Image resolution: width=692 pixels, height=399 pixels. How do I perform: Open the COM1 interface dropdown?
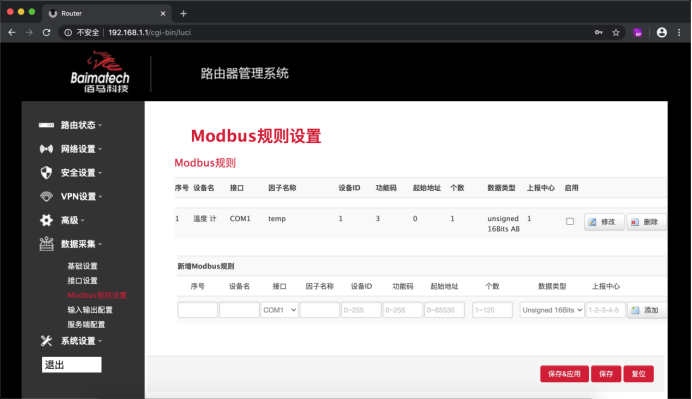pos(279,310)
